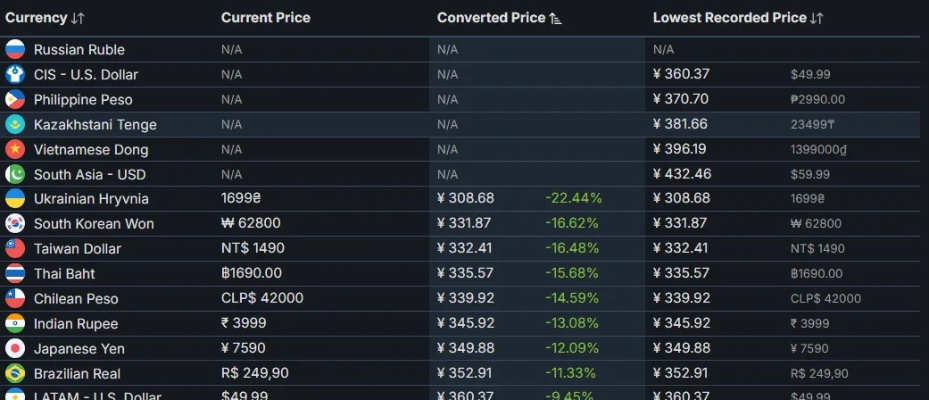Viewport: 929px width, 400px height.
Task: Click the Vietnamese Dong flag icon
Action: pos(15,150)
